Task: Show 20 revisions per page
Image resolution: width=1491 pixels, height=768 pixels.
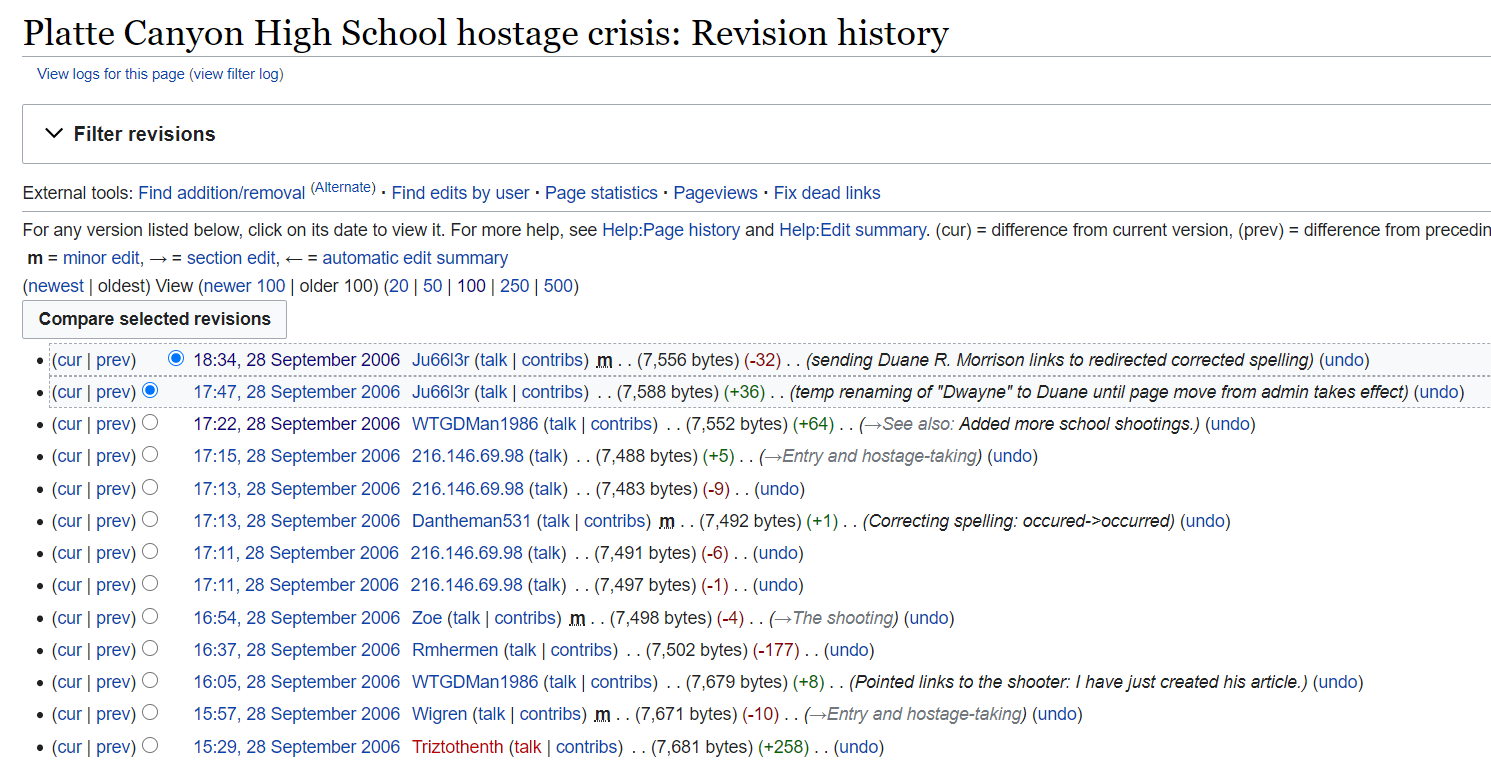Action: [x=398, y=286]
